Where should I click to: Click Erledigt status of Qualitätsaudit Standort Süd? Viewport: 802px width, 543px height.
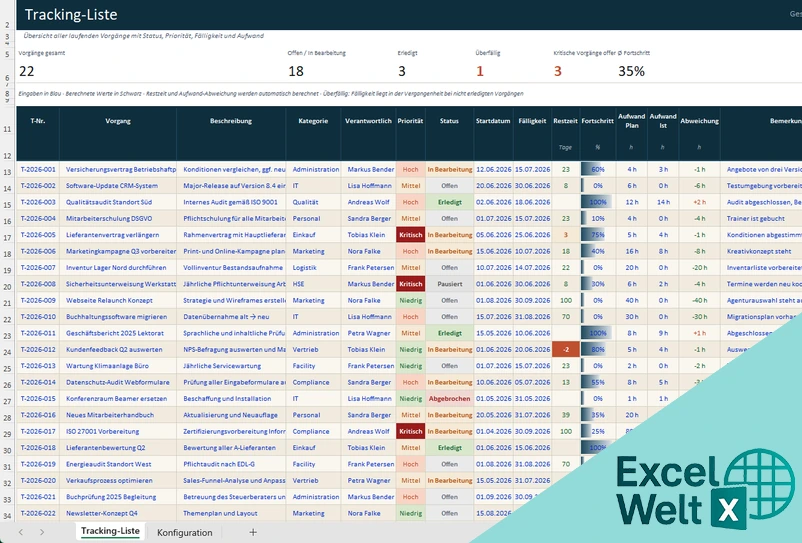pyautogui.click(x=450, y=202)
